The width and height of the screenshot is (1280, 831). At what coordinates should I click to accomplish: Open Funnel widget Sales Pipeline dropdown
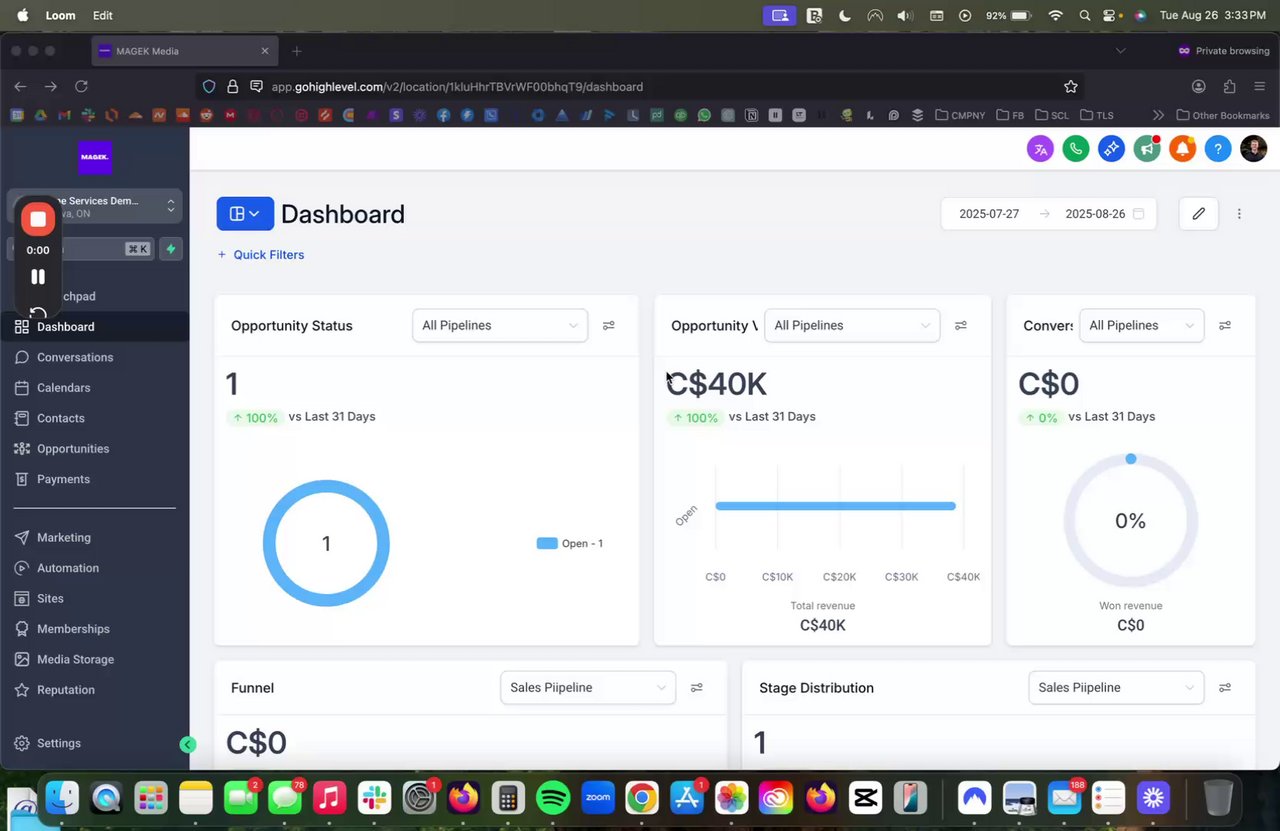(x=588, y=687)
